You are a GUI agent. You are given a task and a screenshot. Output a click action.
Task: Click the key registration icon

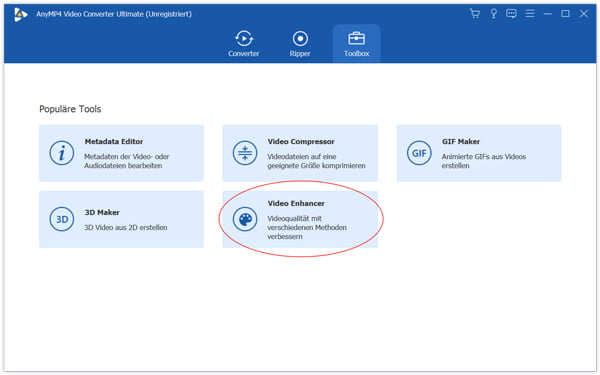click(x=494, y=14)
